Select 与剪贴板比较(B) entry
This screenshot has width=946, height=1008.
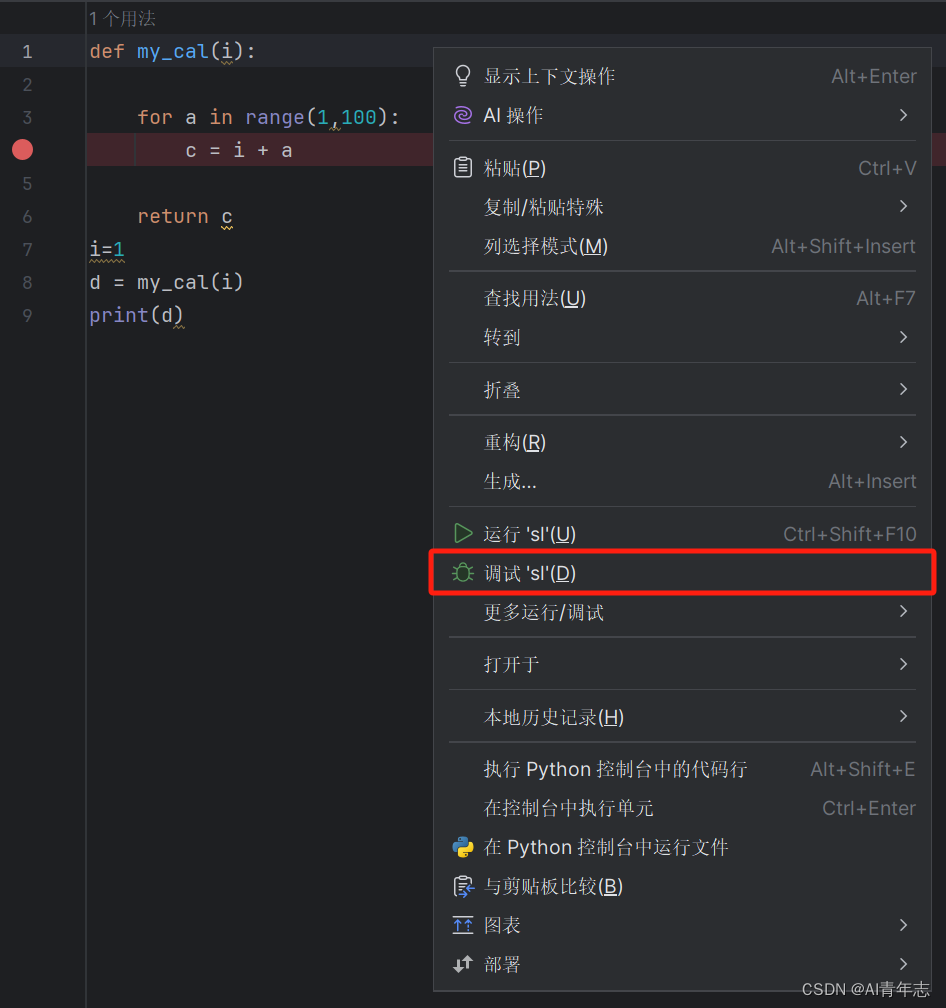coord(683,886)
